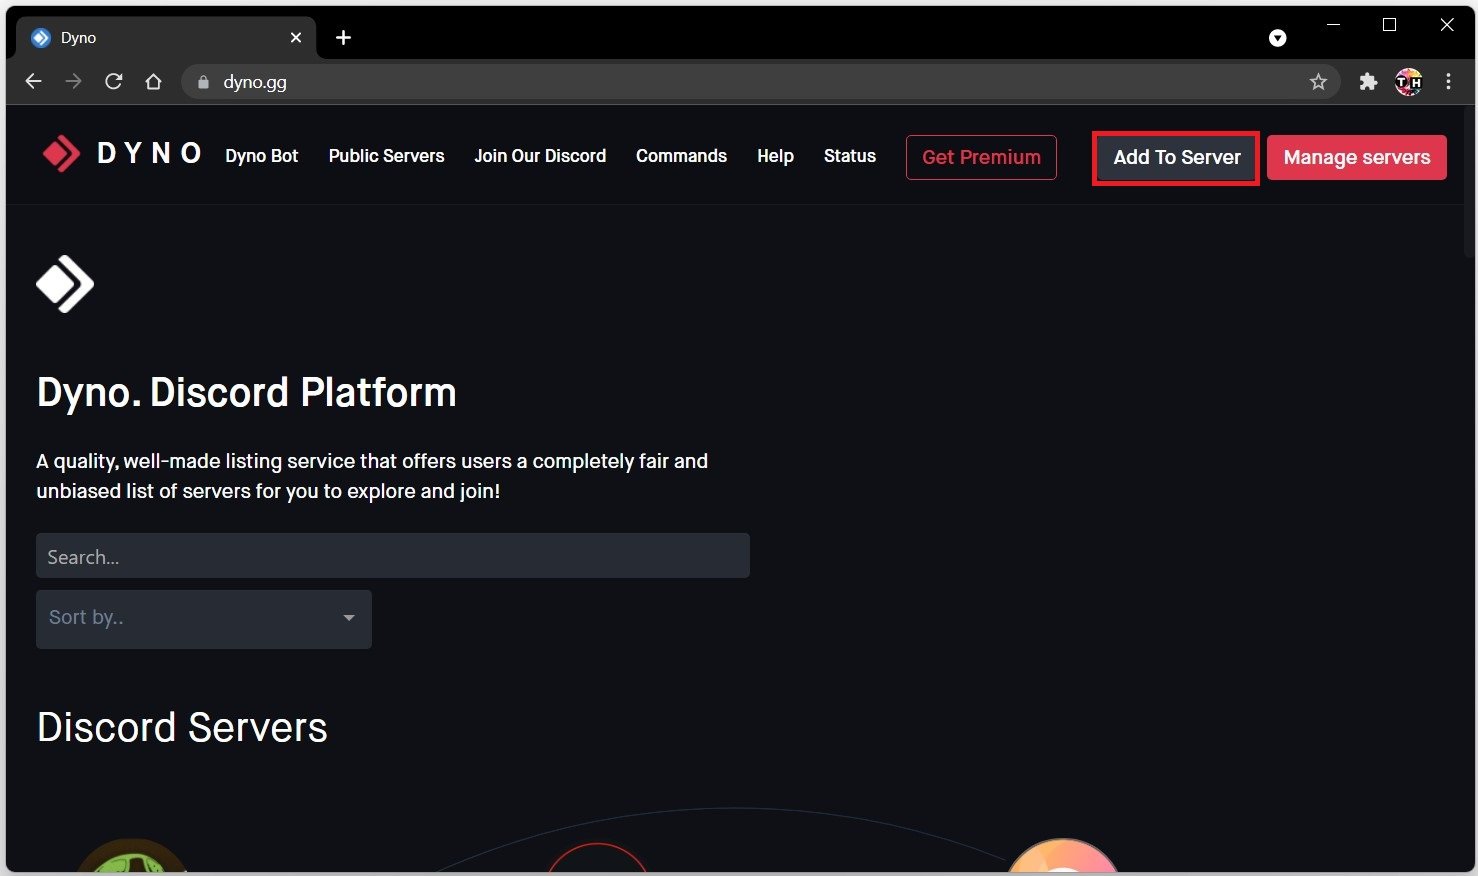
Task: Open the Chrome profile avatar
Action: point(1408,82)
